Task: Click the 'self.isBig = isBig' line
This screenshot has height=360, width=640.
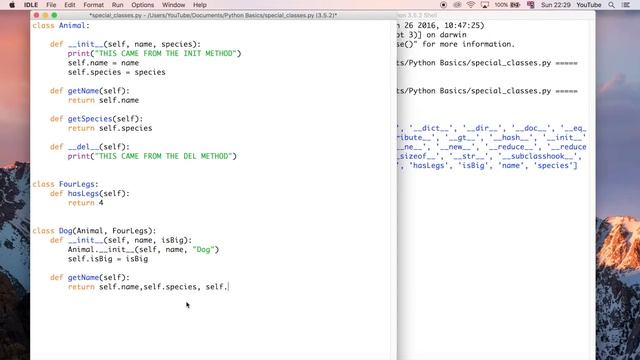Action: pyautogui.click(x=108, y=259)
